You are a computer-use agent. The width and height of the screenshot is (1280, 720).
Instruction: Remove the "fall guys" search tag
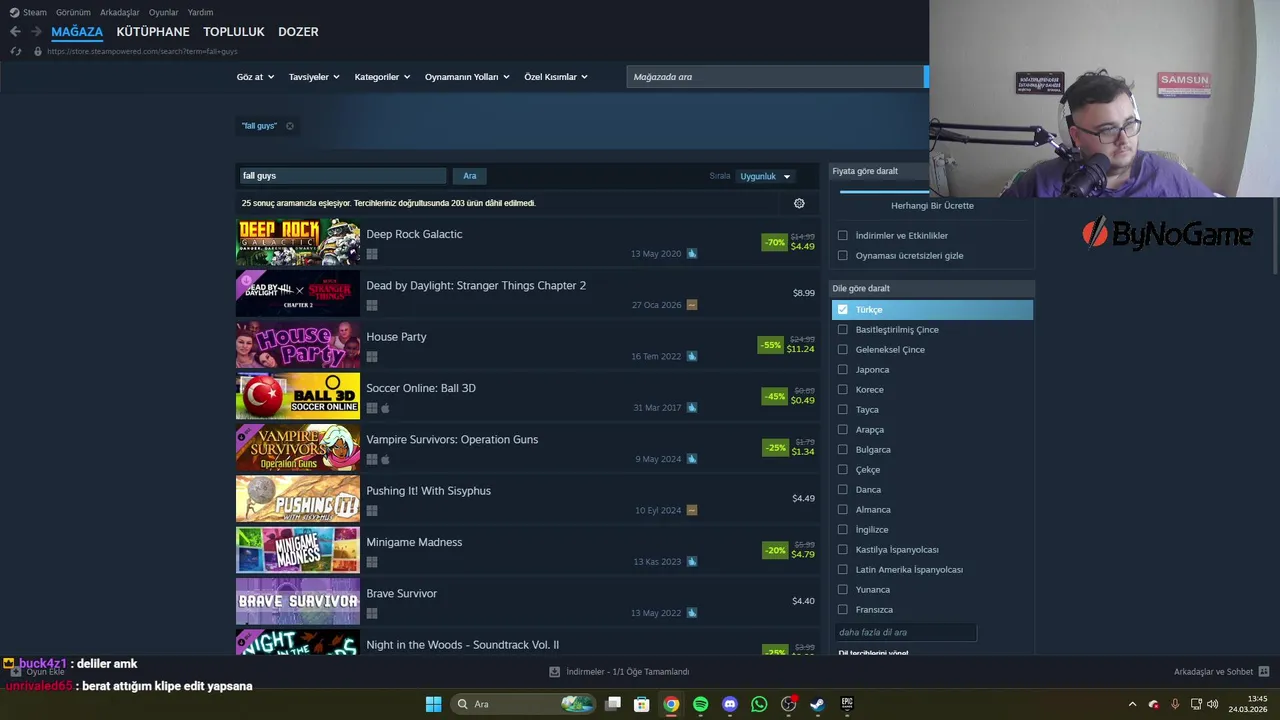(290, 126)
